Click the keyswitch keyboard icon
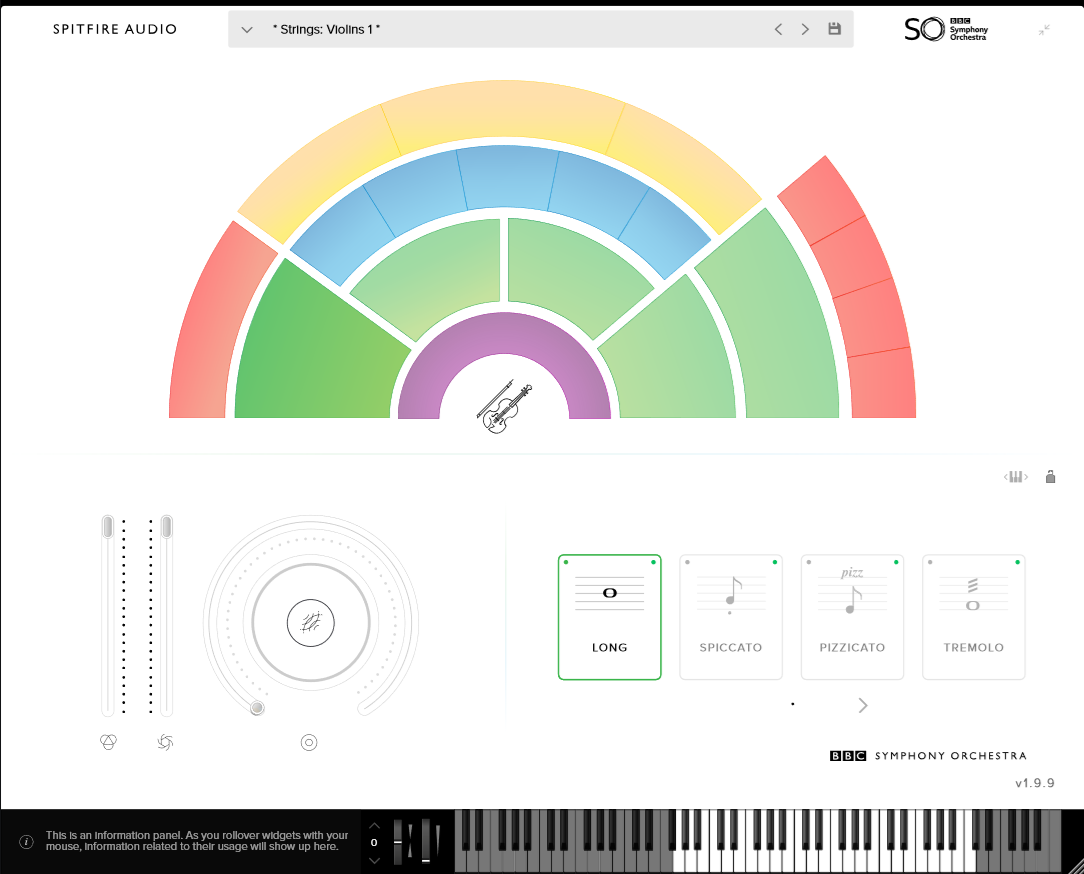The width and height of the screenshot is (1084, 874). tap(1016, 477)
